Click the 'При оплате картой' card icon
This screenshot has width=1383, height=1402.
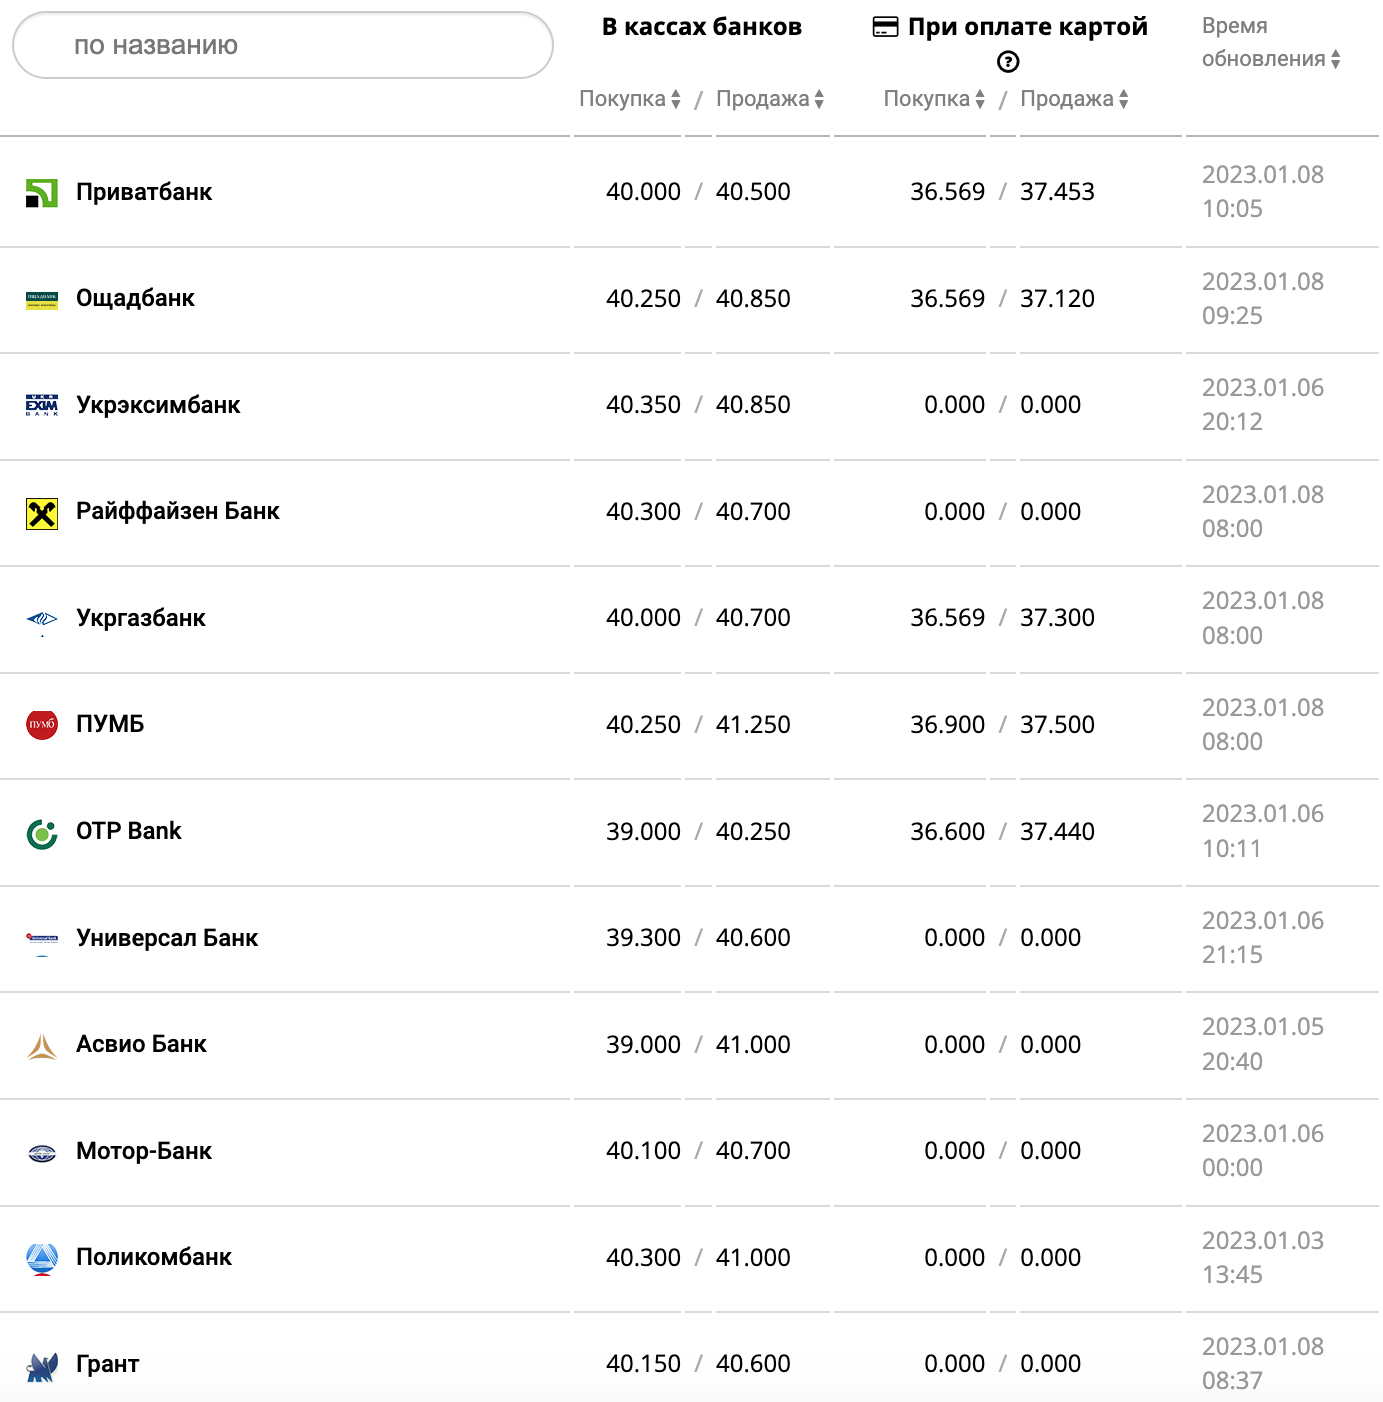[885, 27]
